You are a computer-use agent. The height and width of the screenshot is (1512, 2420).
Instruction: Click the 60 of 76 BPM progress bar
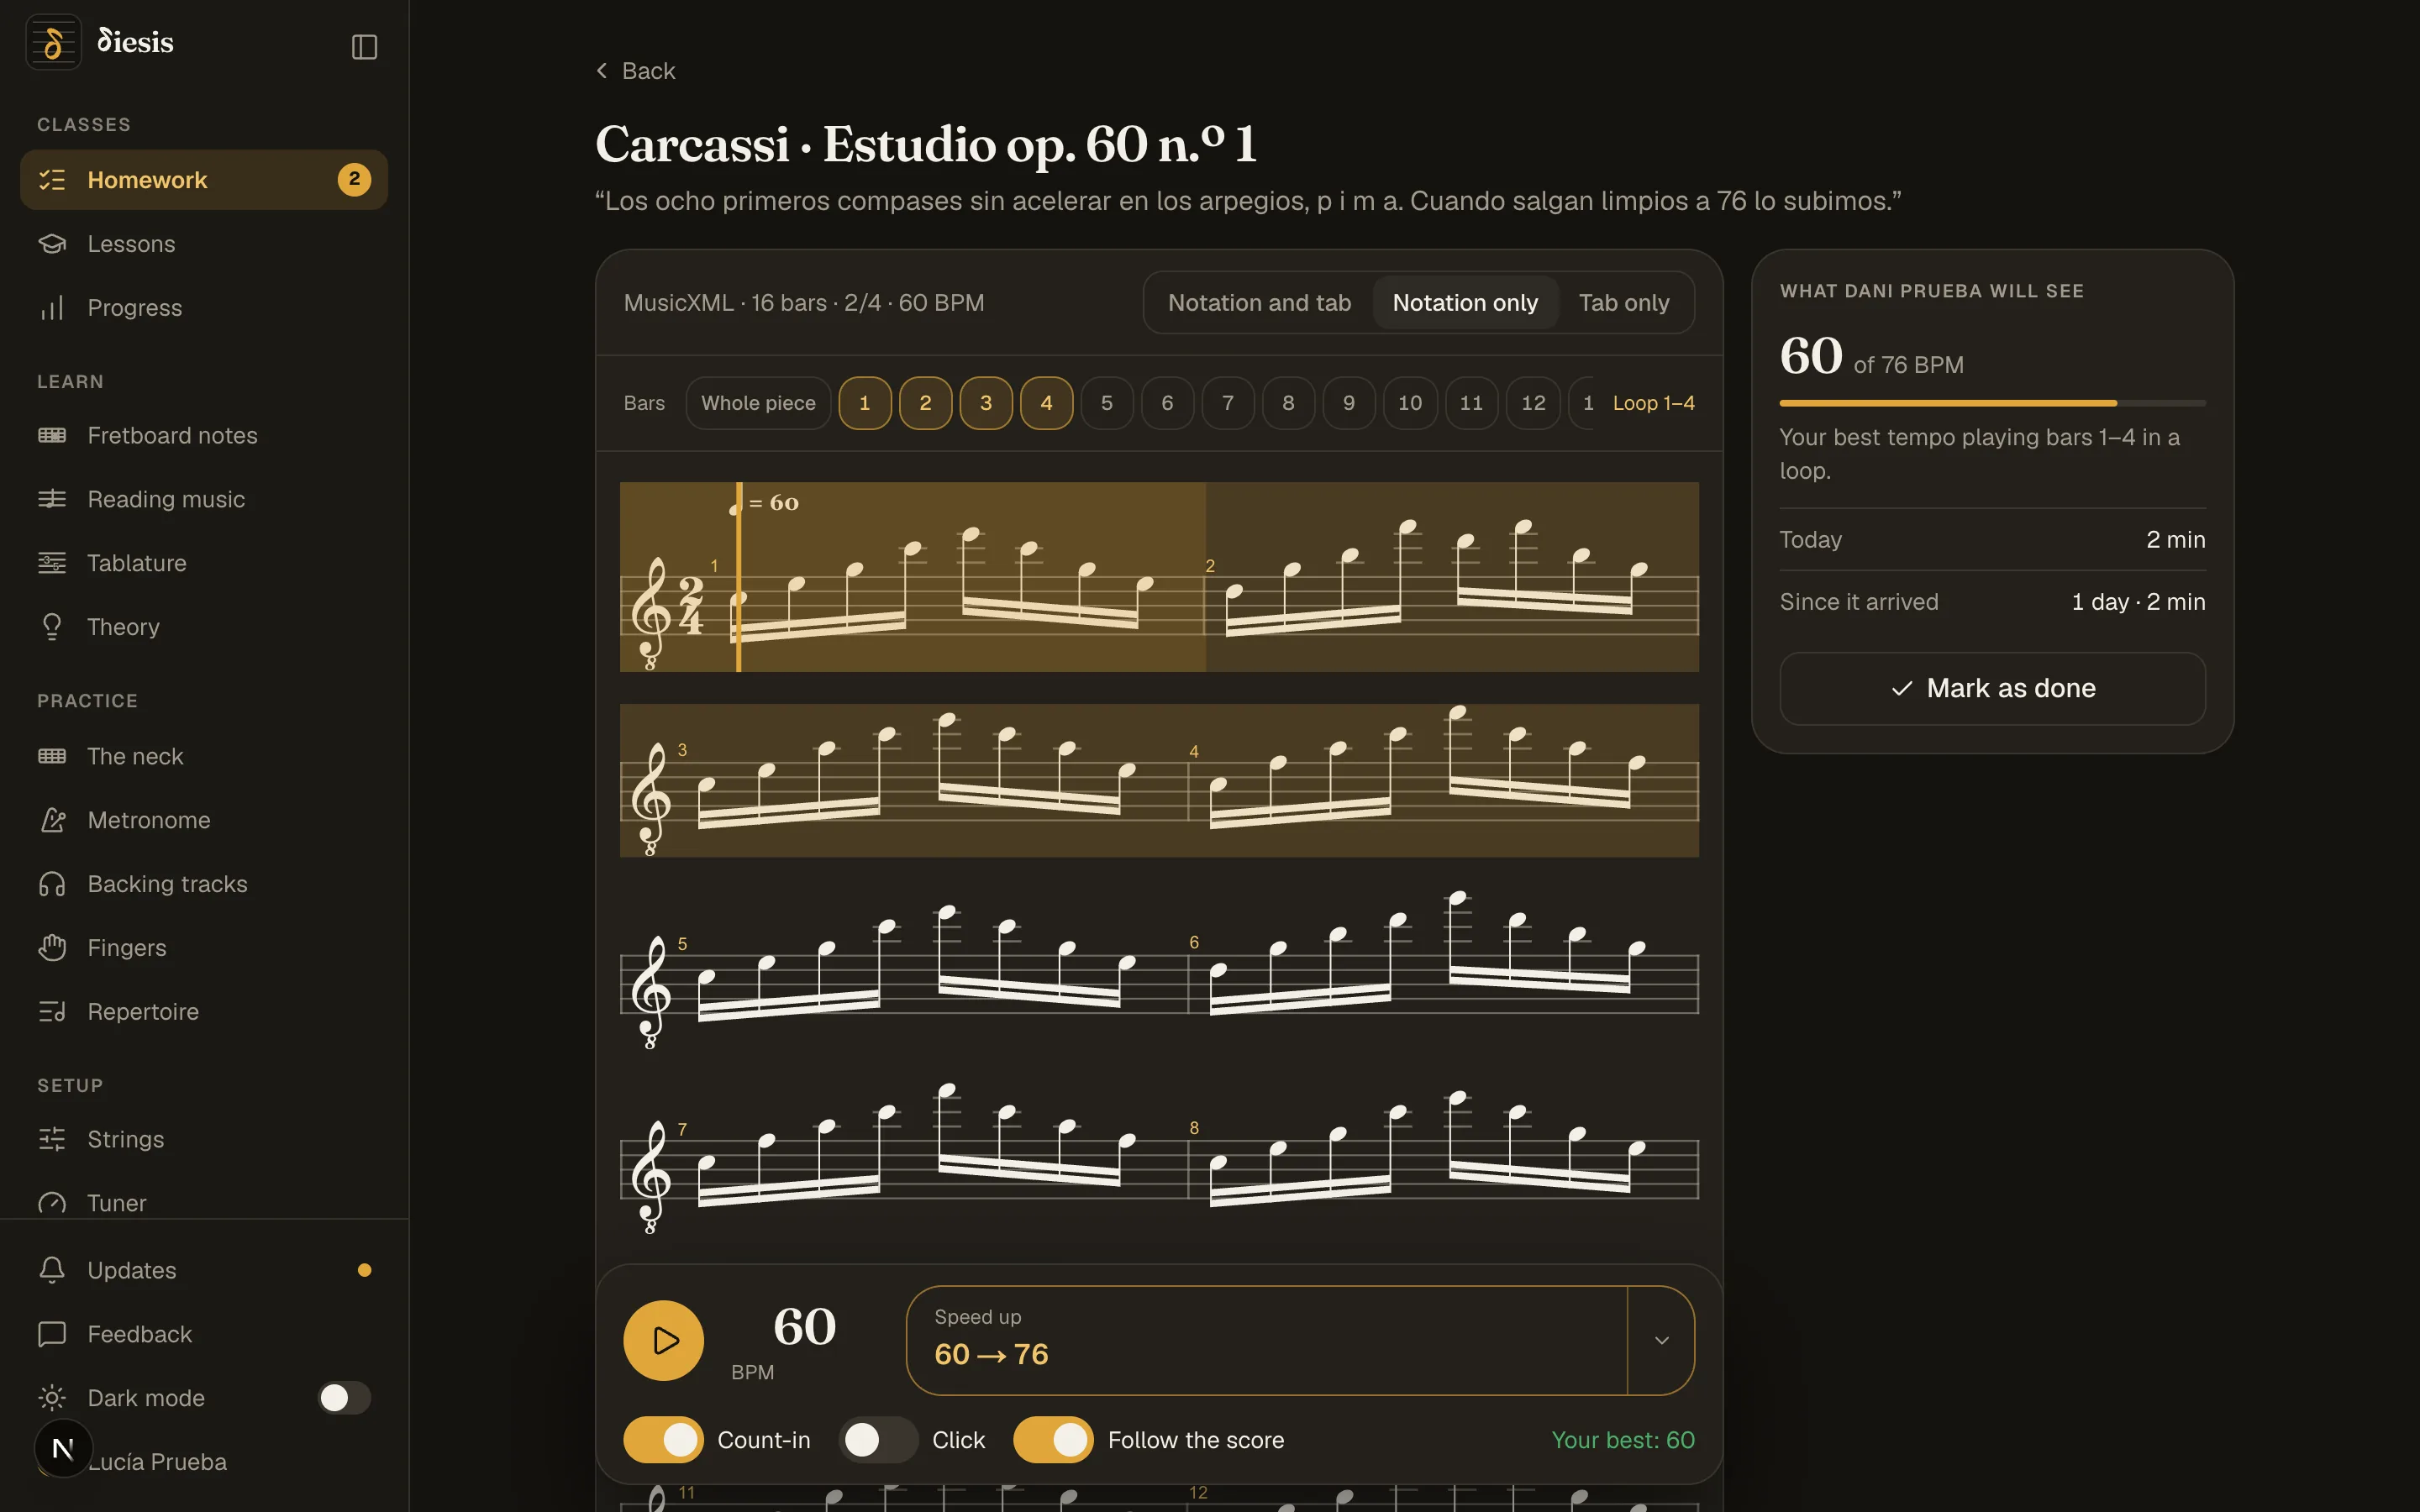point(1992,403)
